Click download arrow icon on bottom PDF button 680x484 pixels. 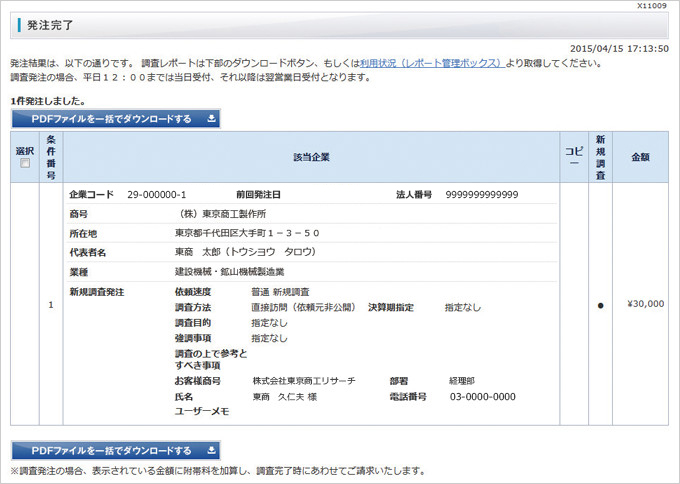(x=211, y=450)
